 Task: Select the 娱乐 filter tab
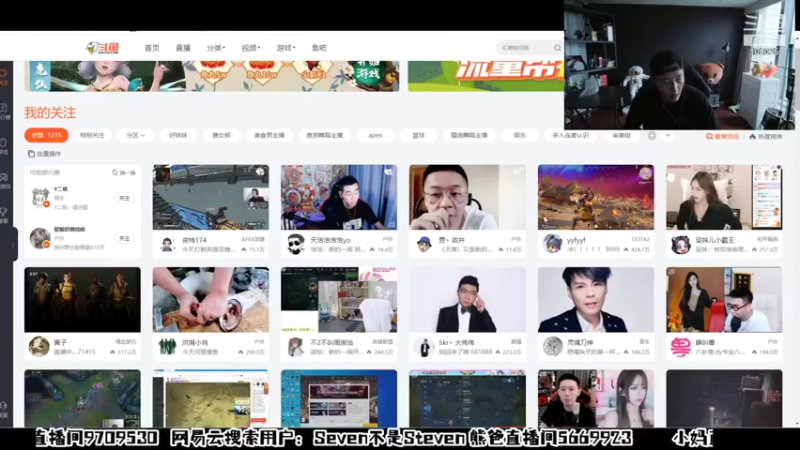click(x=519, y=135)
